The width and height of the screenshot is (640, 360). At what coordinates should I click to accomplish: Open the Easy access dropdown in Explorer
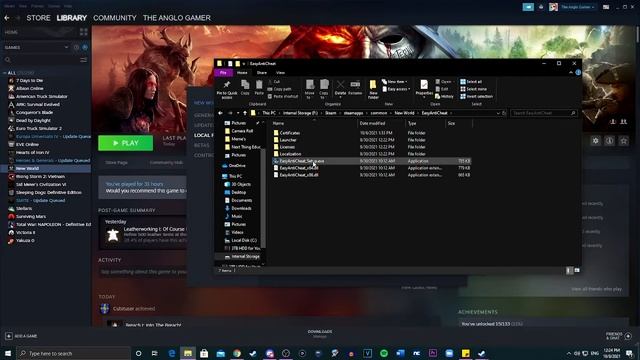point(396,89)
